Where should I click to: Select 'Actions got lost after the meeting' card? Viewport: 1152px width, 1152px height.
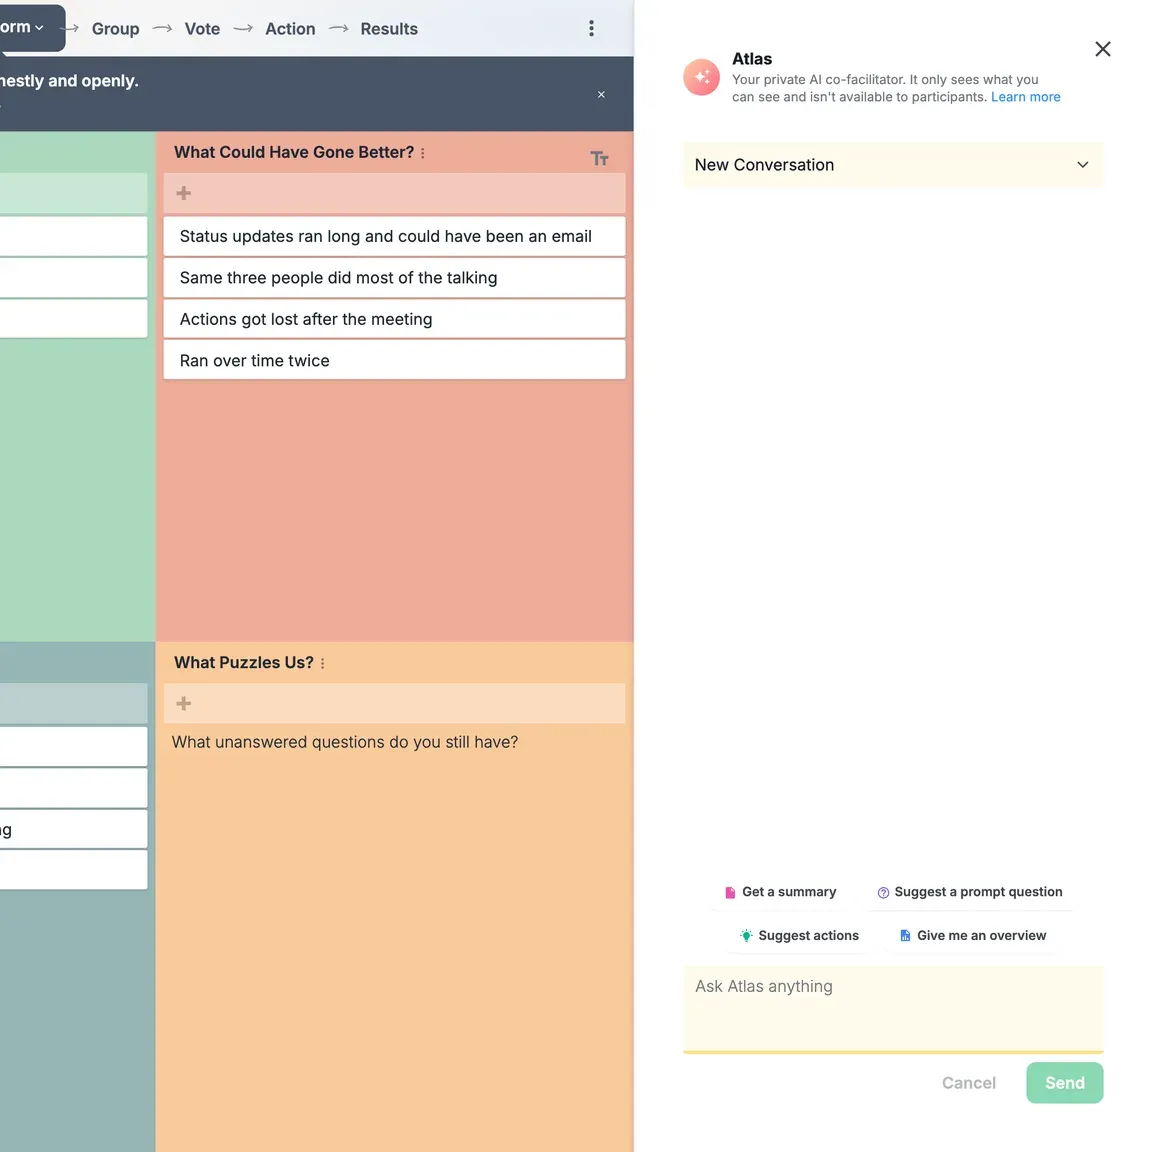click(x=395, y=319)
